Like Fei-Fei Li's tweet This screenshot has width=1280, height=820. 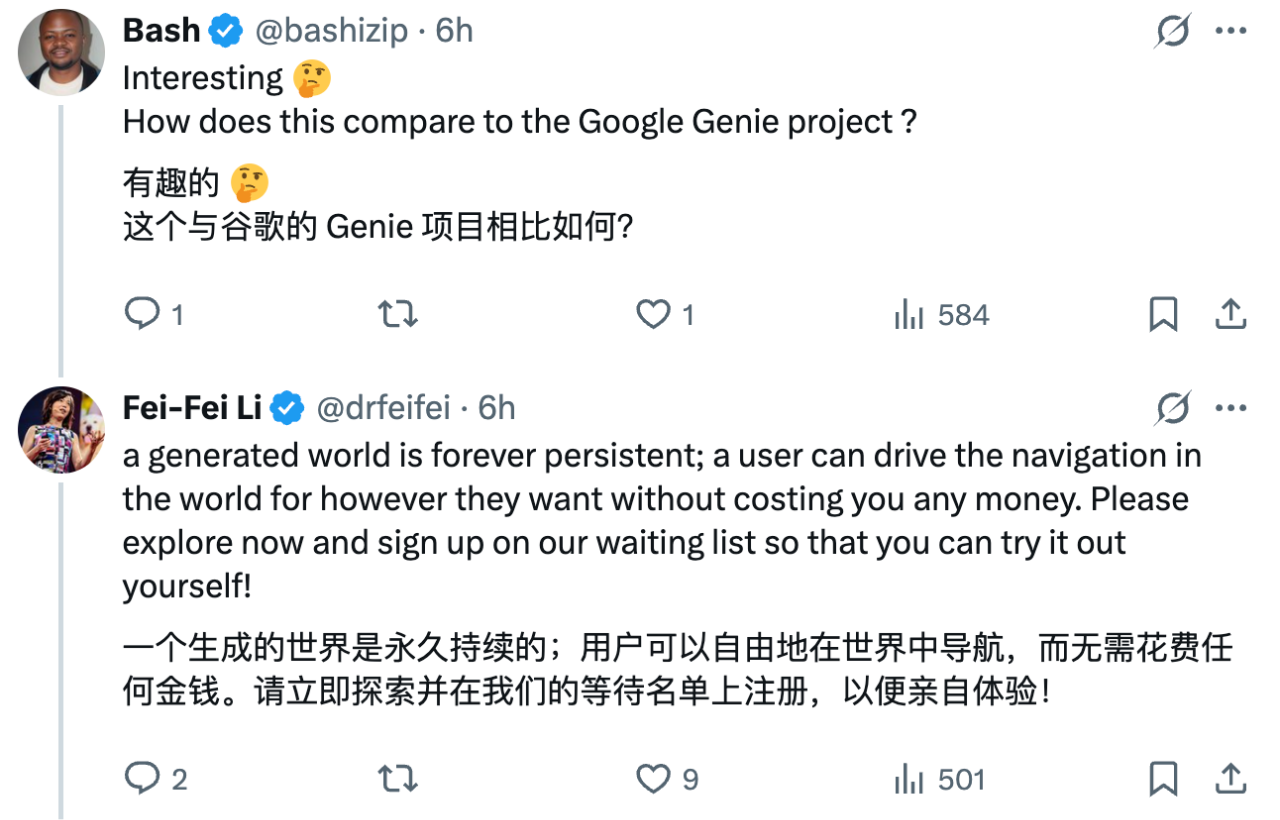[x=655, y=778]
